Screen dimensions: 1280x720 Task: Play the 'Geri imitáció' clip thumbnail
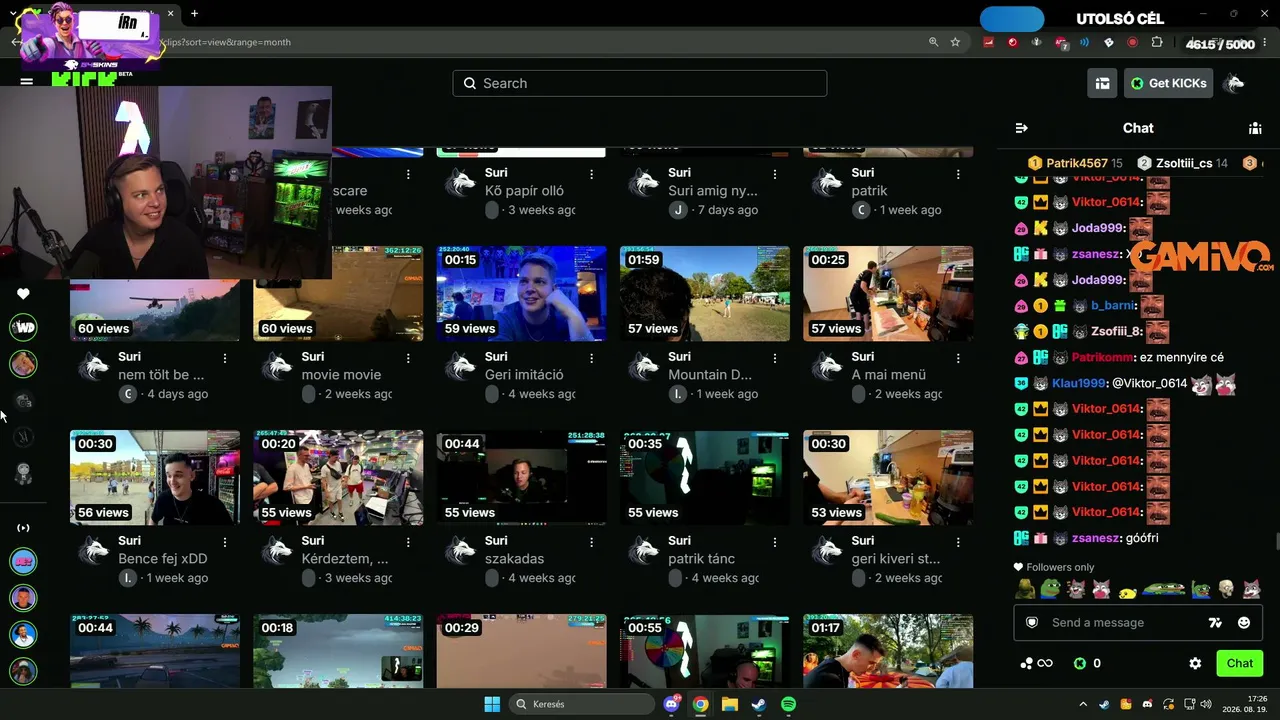pos(521,294)
